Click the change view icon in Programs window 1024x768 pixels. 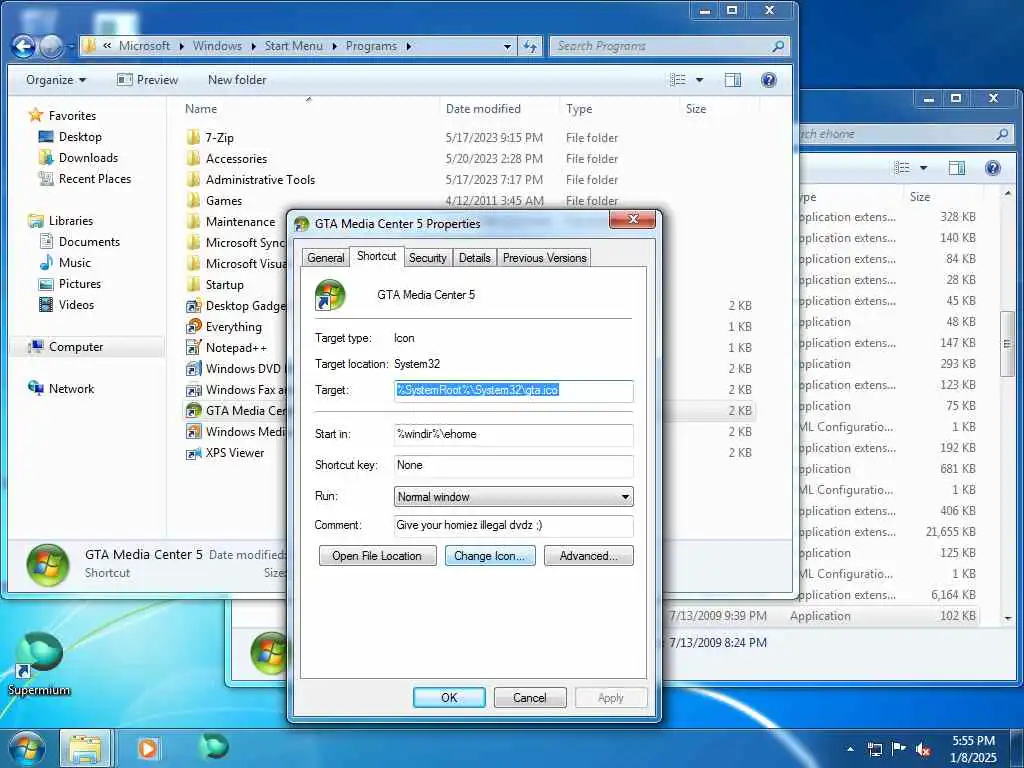click(x=678, y=80)
